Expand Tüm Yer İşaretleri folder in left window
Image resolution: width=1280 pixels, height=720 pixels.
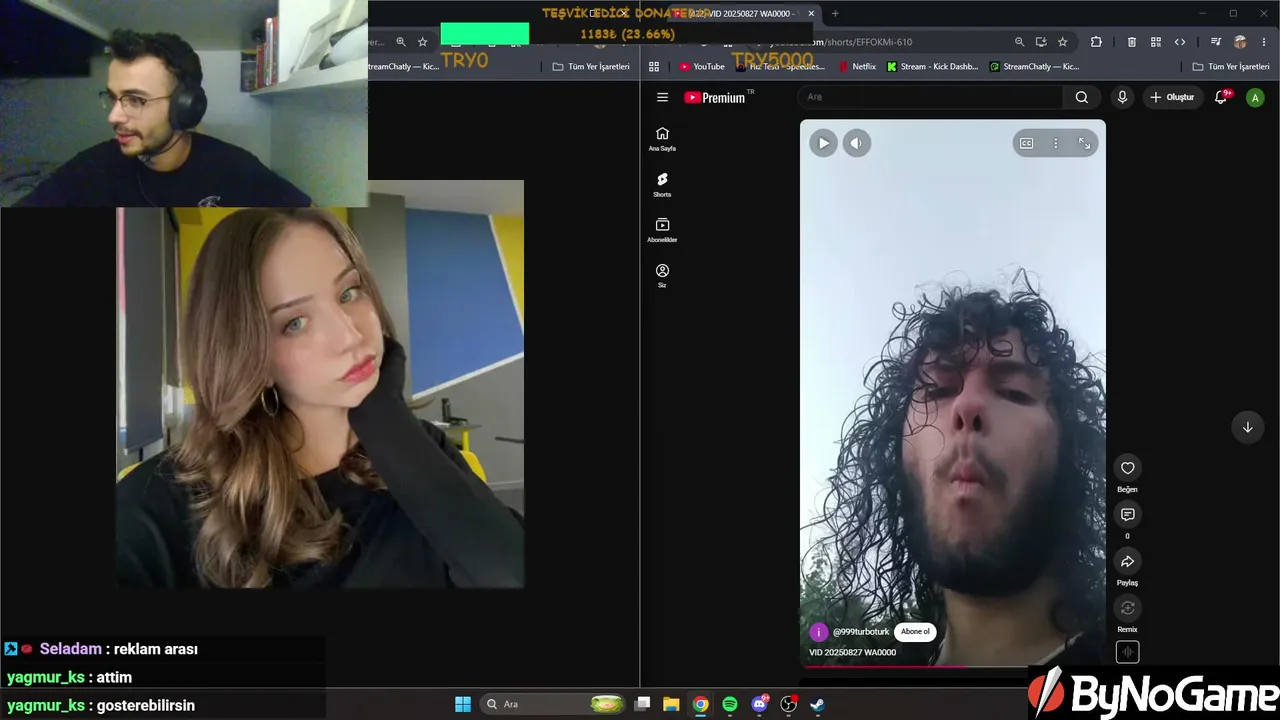[x=591, y=67]
